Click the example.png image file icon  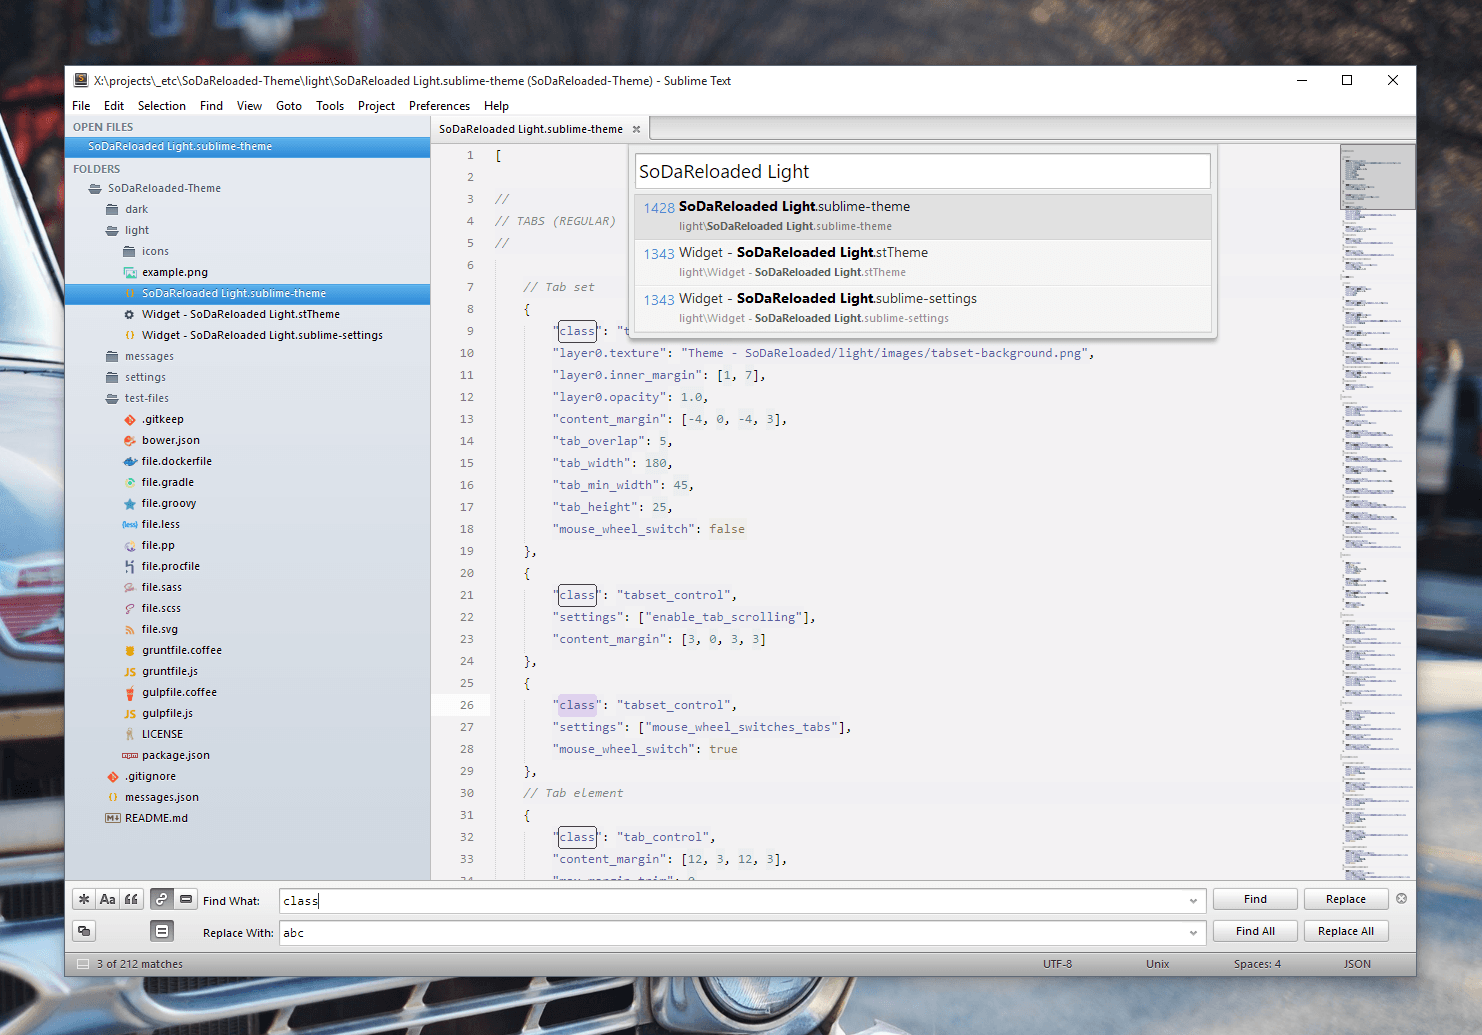129,272
